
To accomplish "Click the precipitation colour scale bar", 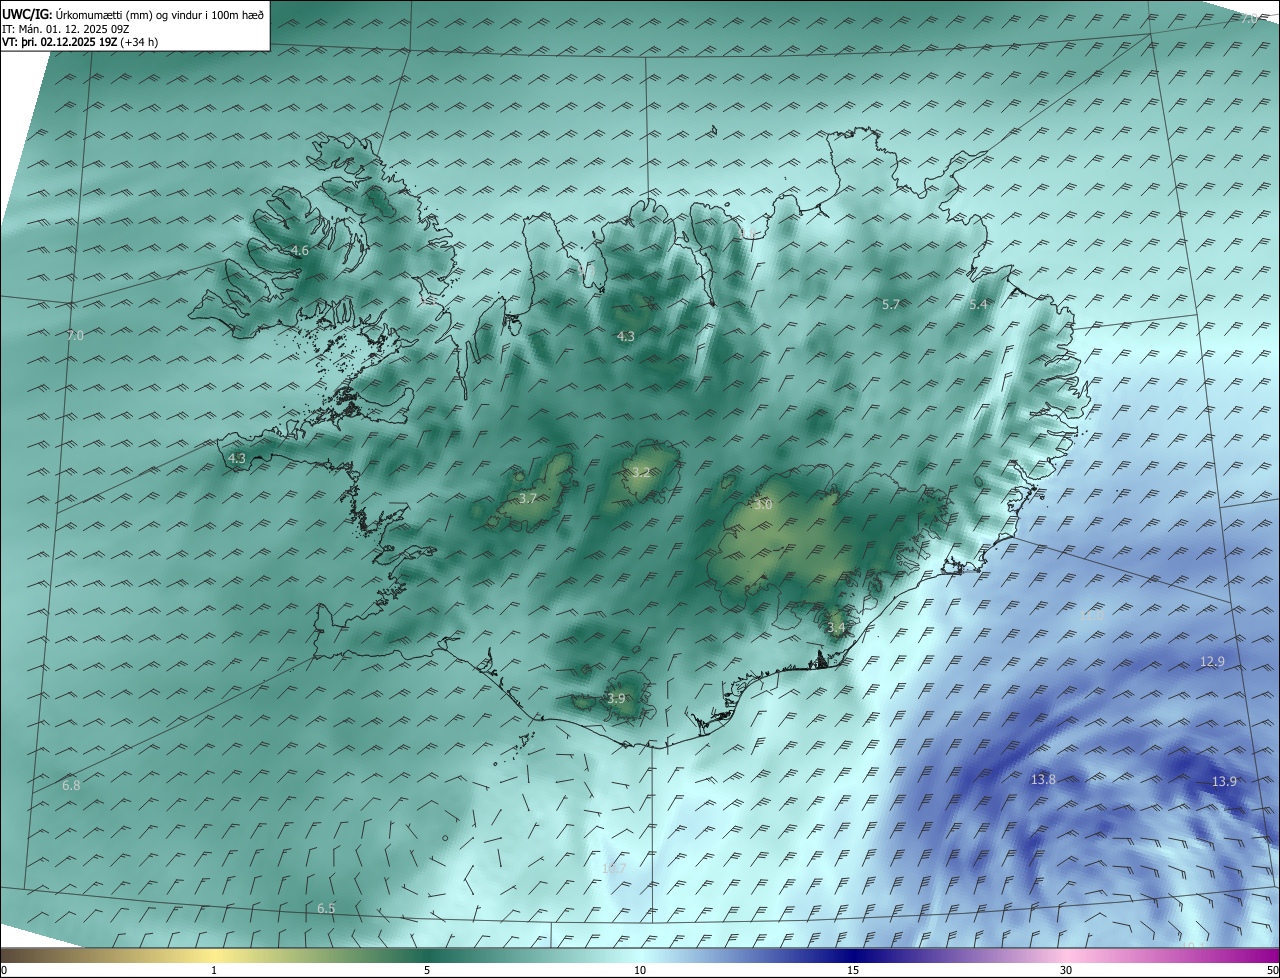I will pos(640,956).
